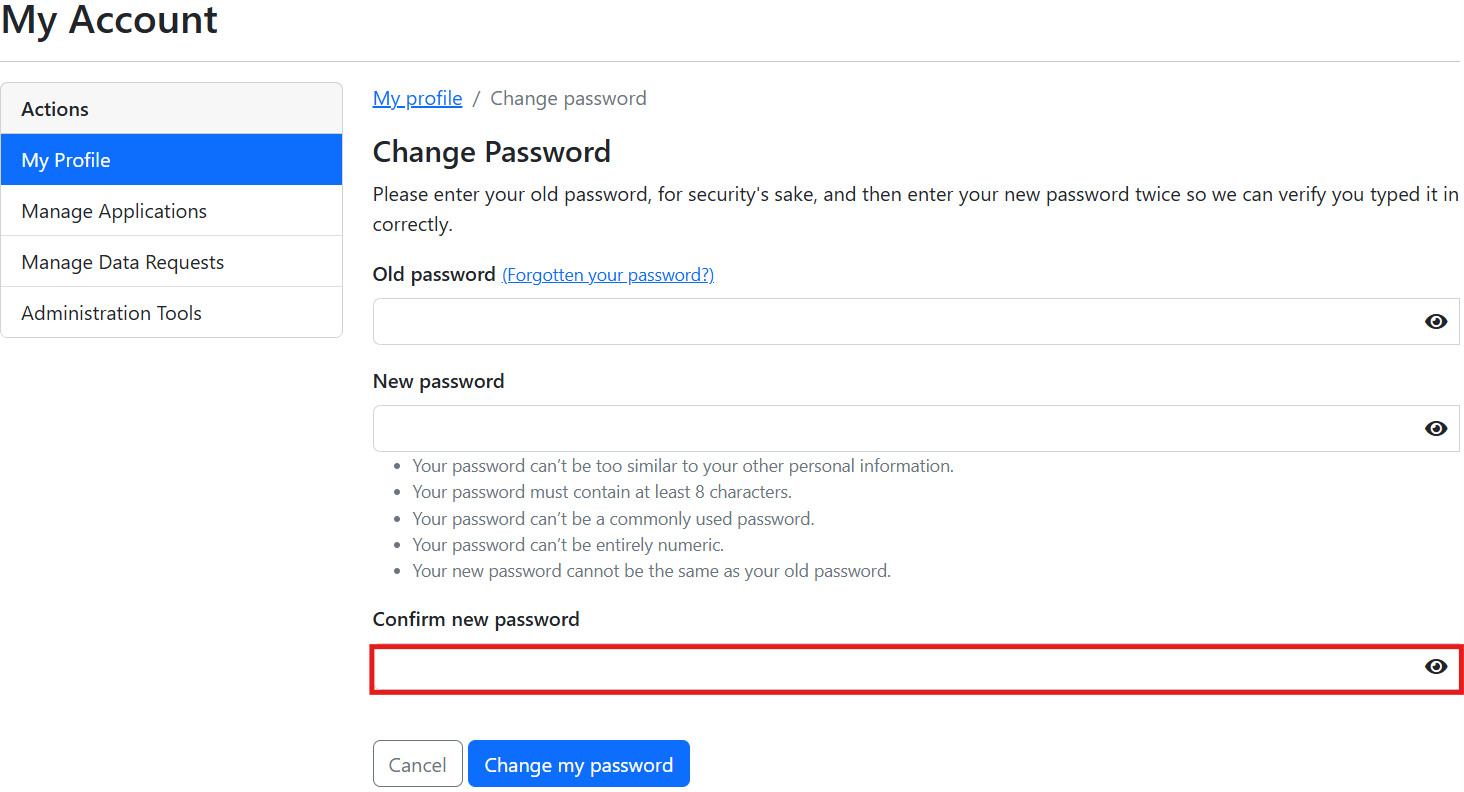The height and width of the screenshot is (792, 1464).
Task: Toggle visibility of New password field
Action: point(1436,429)
